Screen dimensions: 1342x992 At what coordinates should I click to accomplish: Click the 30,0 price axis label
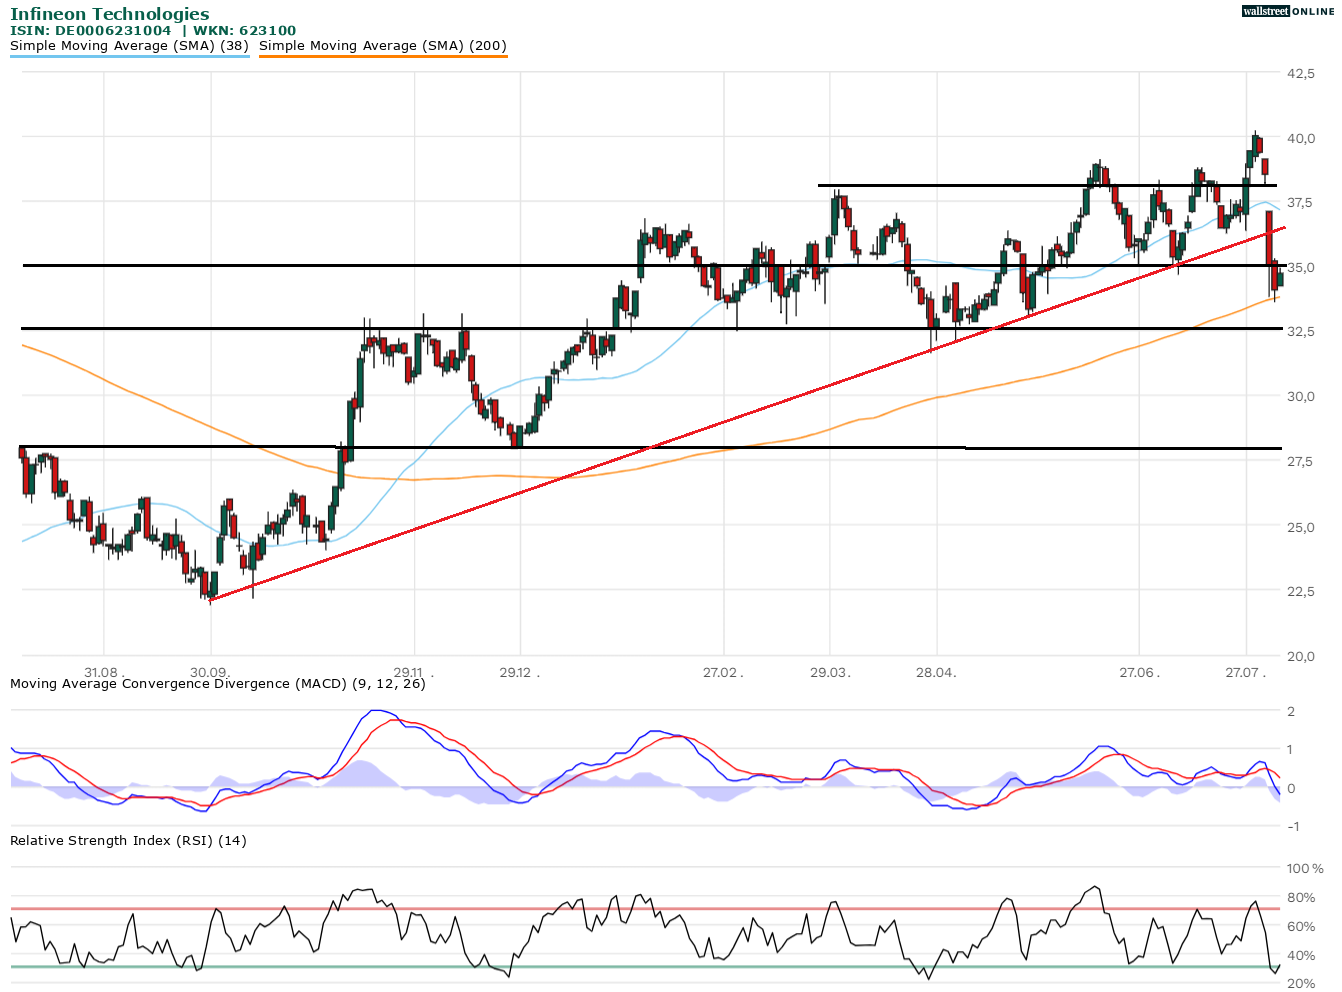(x=1300, y=396)
